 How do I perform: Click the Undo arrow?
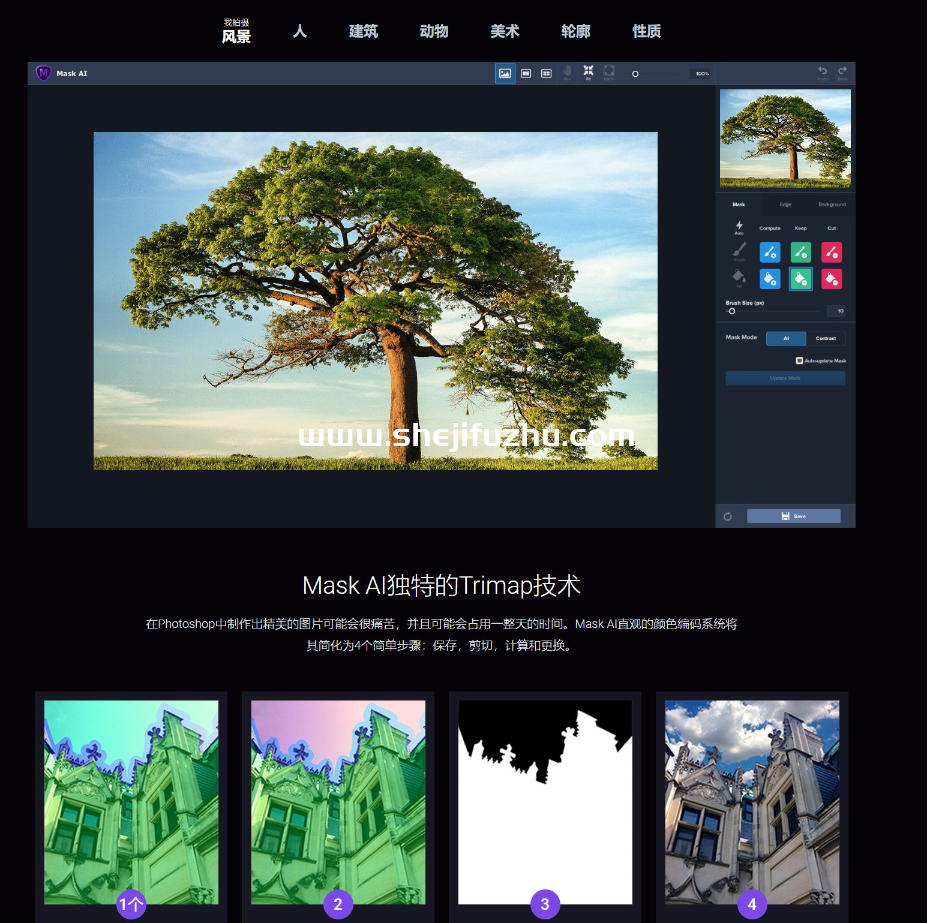(822, 72)
